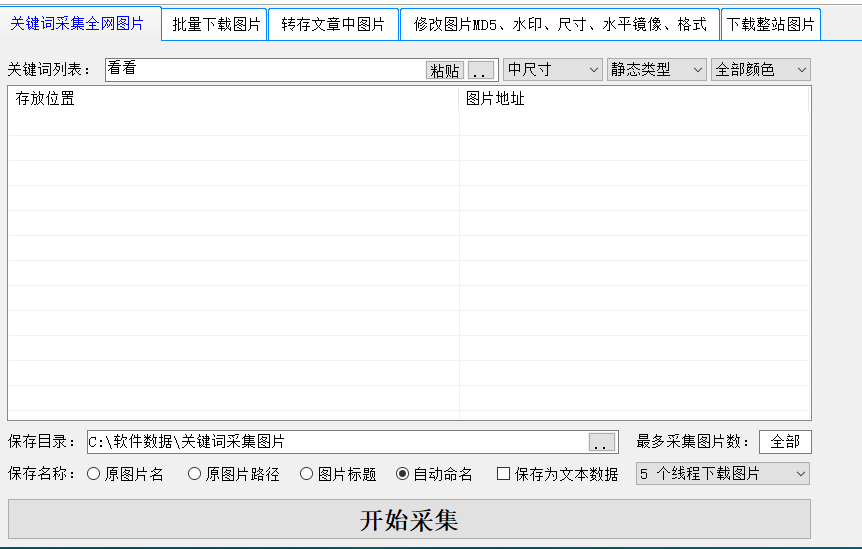
Task: Select the 自动命名 radio option
Action: pos(434,474)
